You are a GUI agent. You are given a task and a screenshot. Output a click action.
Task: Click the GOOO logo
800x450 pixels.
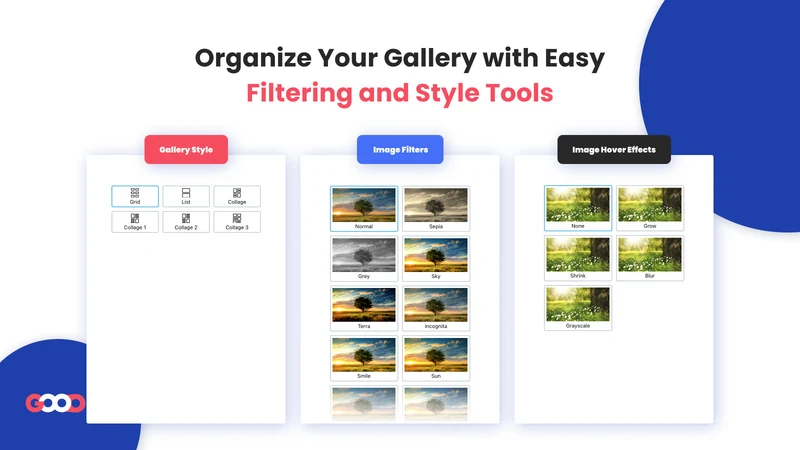point(55,403)
